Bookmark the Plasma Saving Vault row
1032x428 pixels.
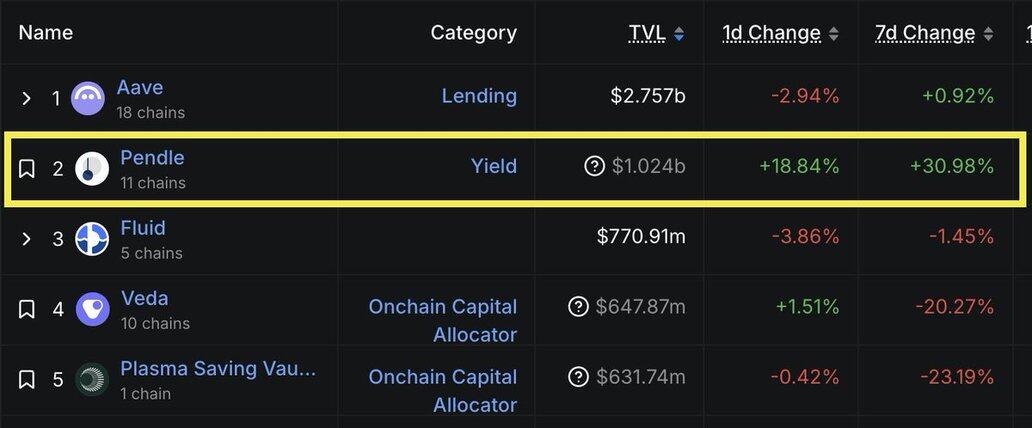click(27, 379)
